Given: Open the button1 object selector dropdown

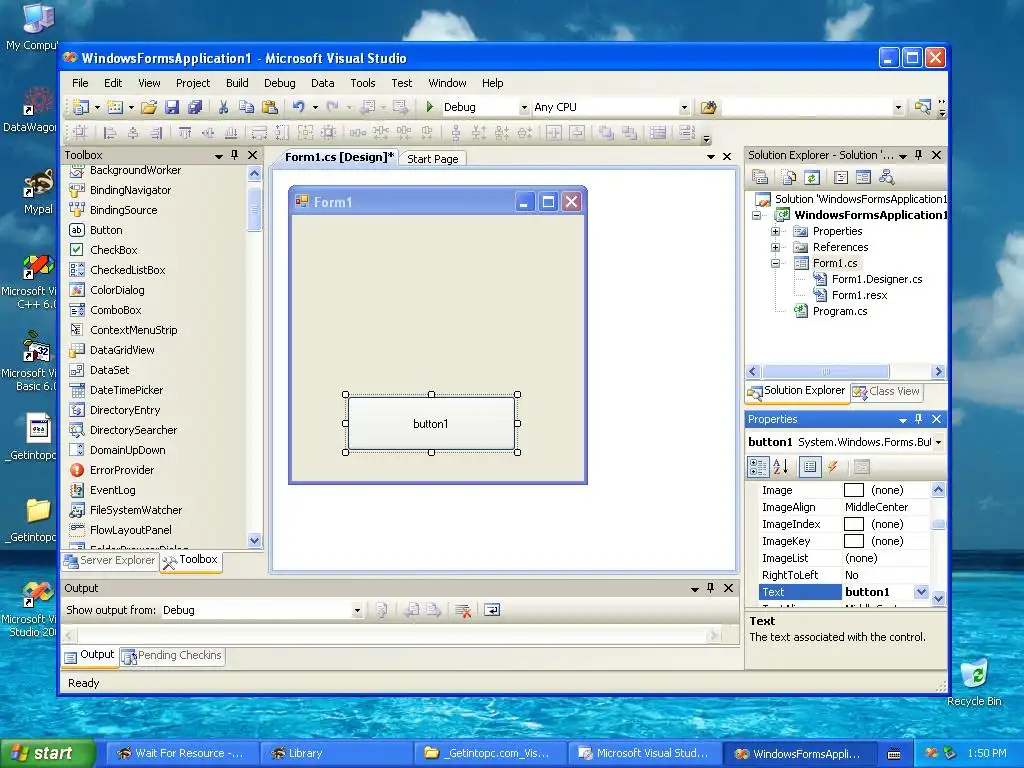Looking at the screenshot, I should [938, 442].
